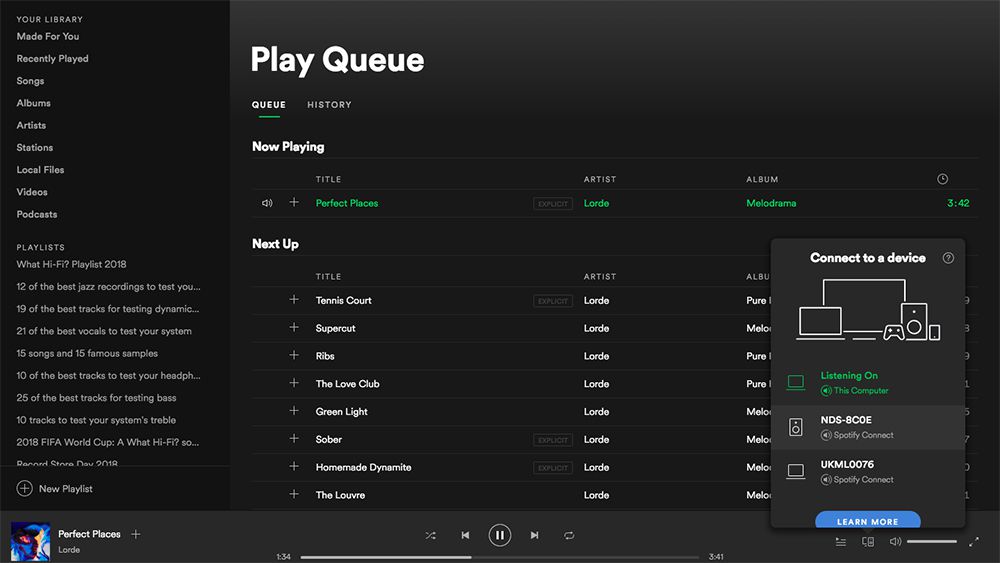
Task: Open Local Files
Action: (x=40, y=170)
